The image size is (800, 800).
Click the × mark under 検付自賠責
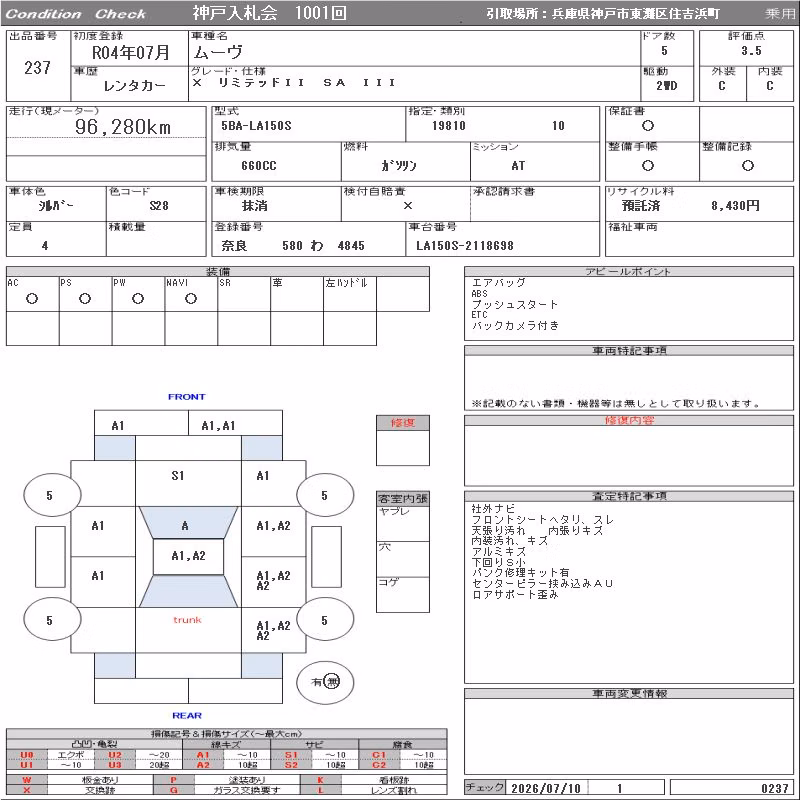408,206
